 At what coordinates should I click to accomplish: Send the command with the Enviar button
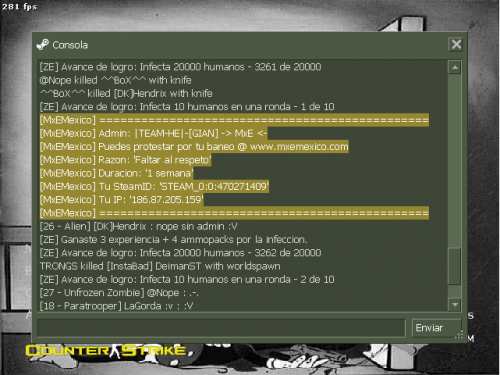pyautogui.click(x=437, y=328)
